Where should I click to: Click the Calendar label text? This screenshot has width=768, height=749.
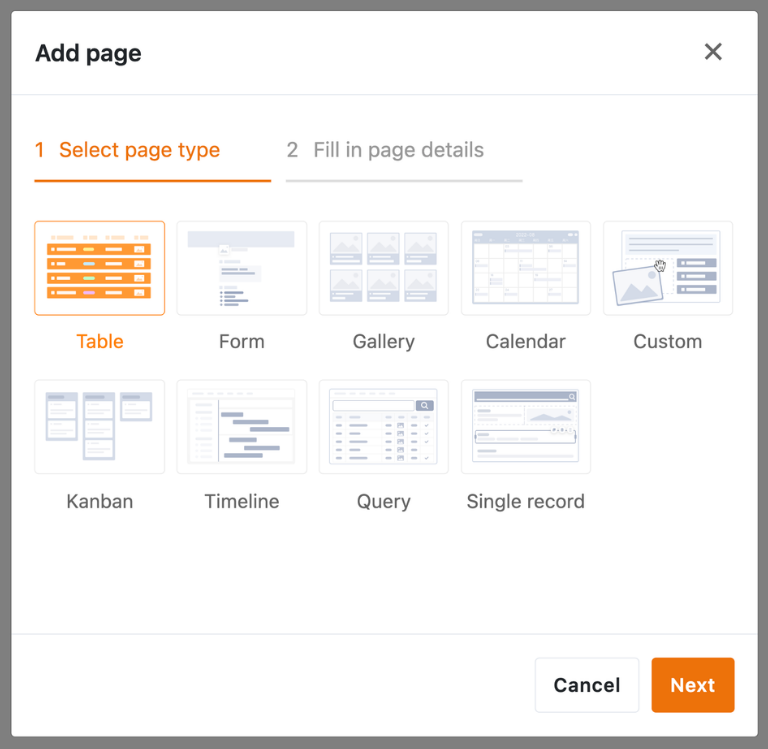pyautogui.click(x=526, y=341)
